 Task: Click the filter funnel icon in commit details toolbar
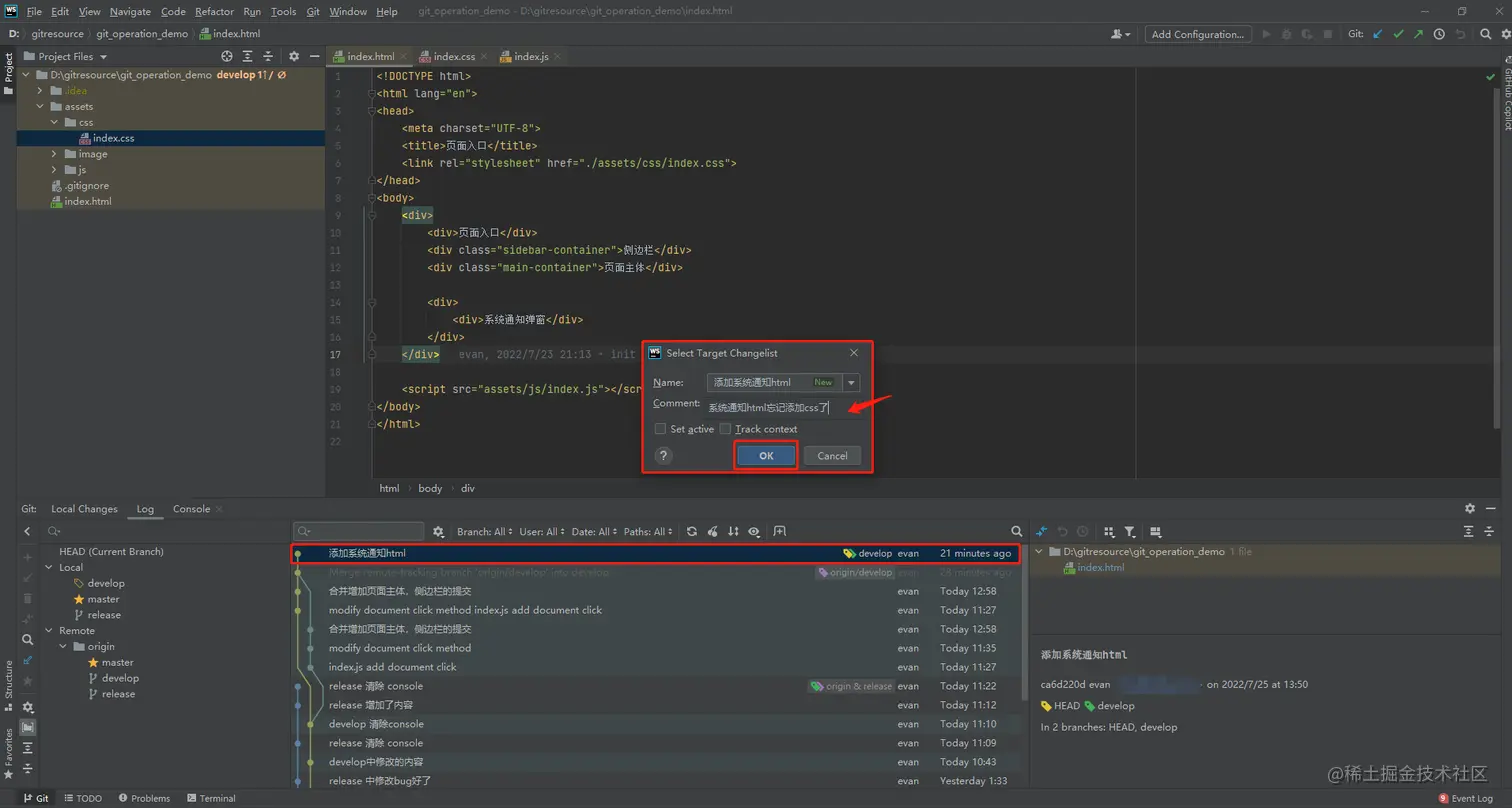pyautogui.click(x=1129, y=532)
